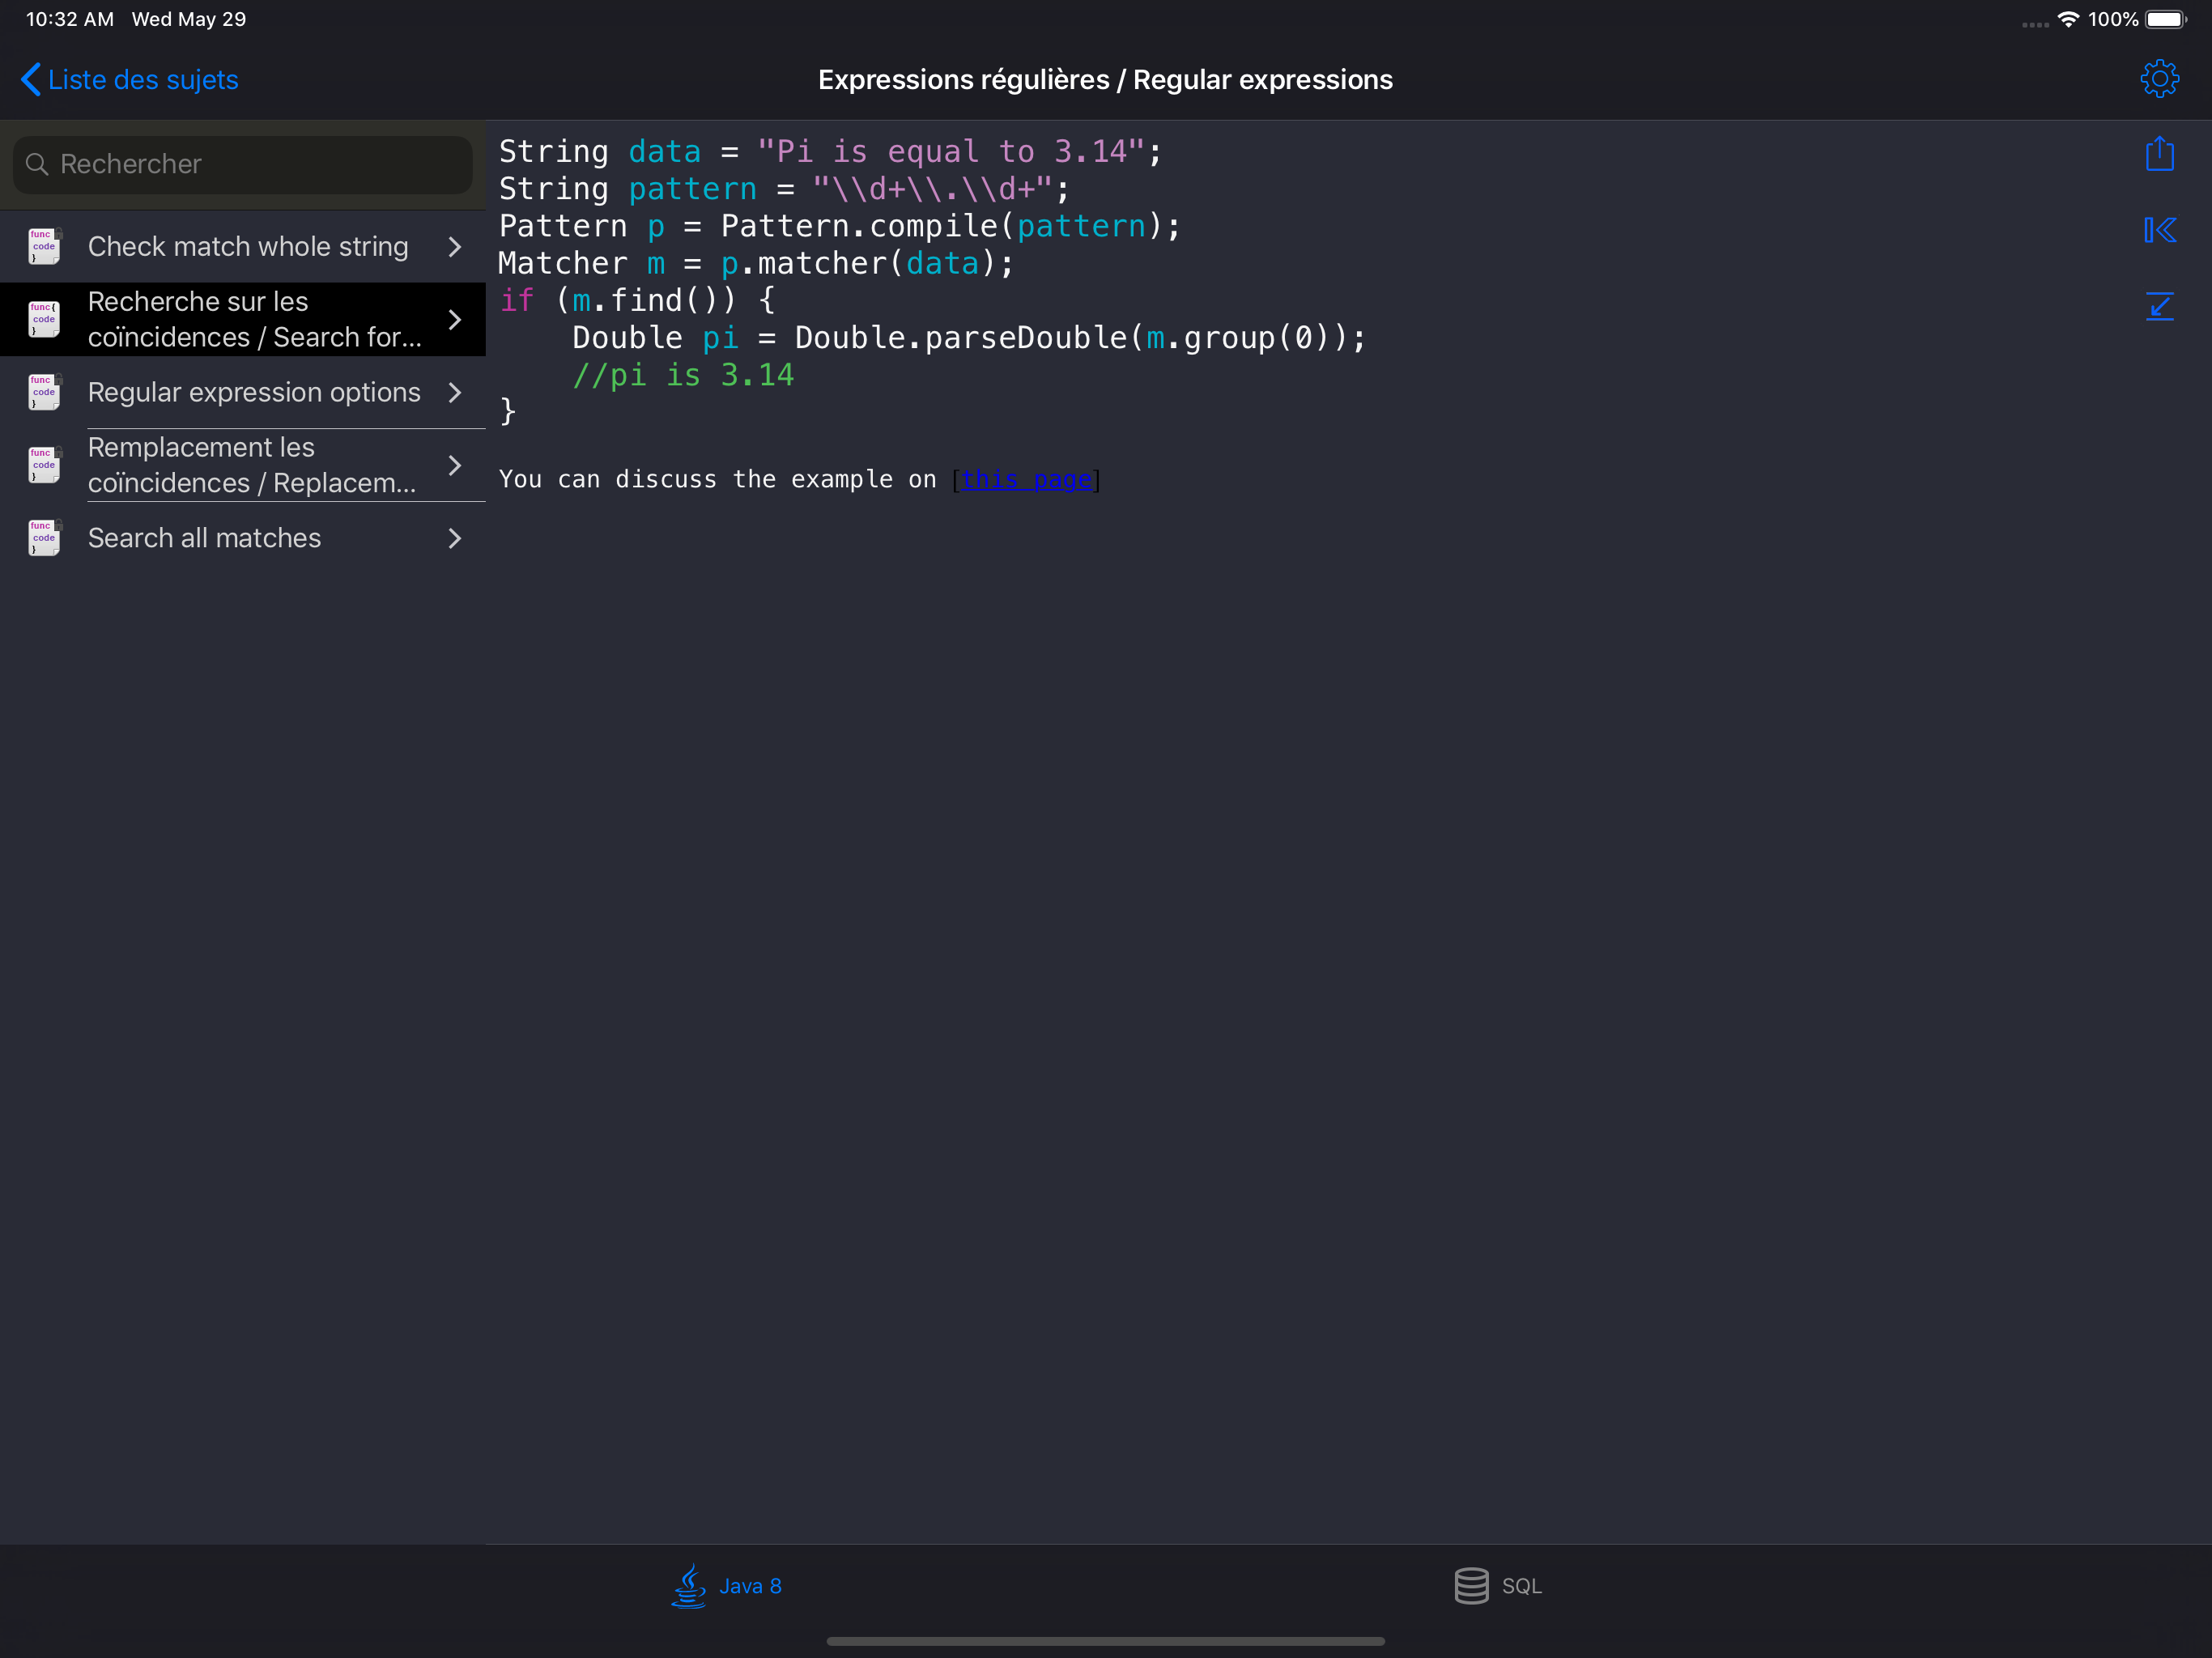Expand chevron for Check match whole string
This screenshot has height=1658, width=2212.
point(455,246)
